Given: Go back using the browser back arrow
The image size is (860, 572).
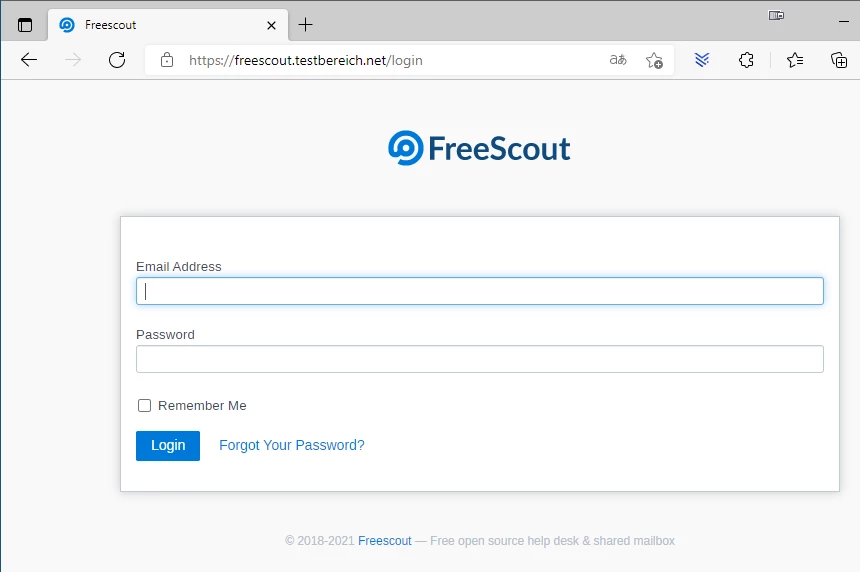Looking at the screenshot, I should tap(29, 60).
